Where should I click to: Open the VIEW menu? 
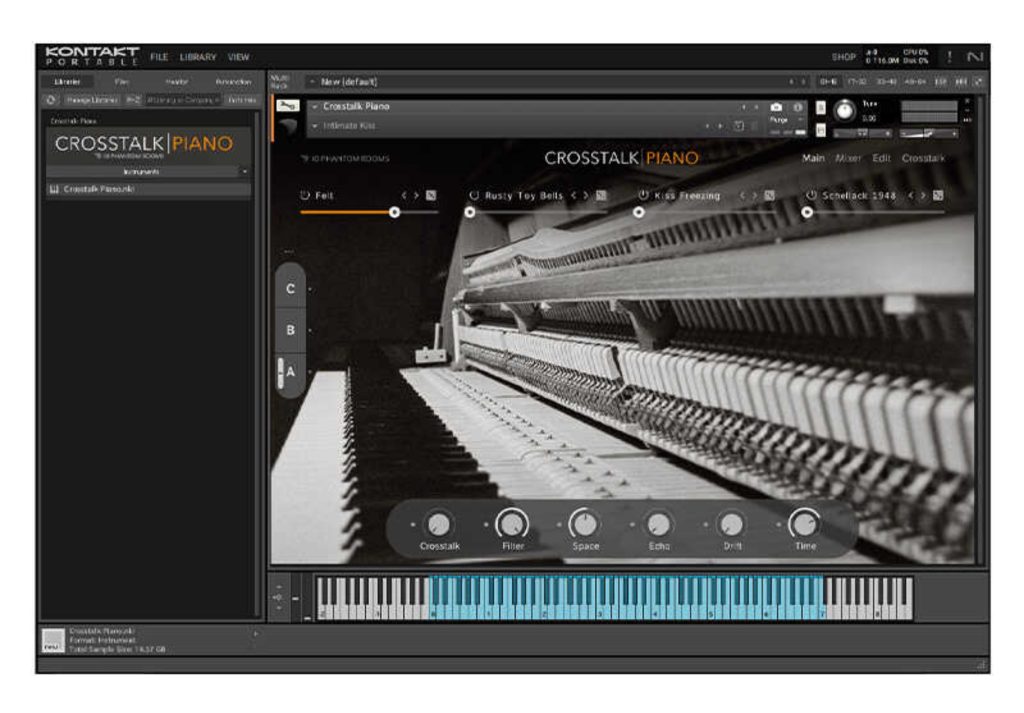tap(238, 57)
